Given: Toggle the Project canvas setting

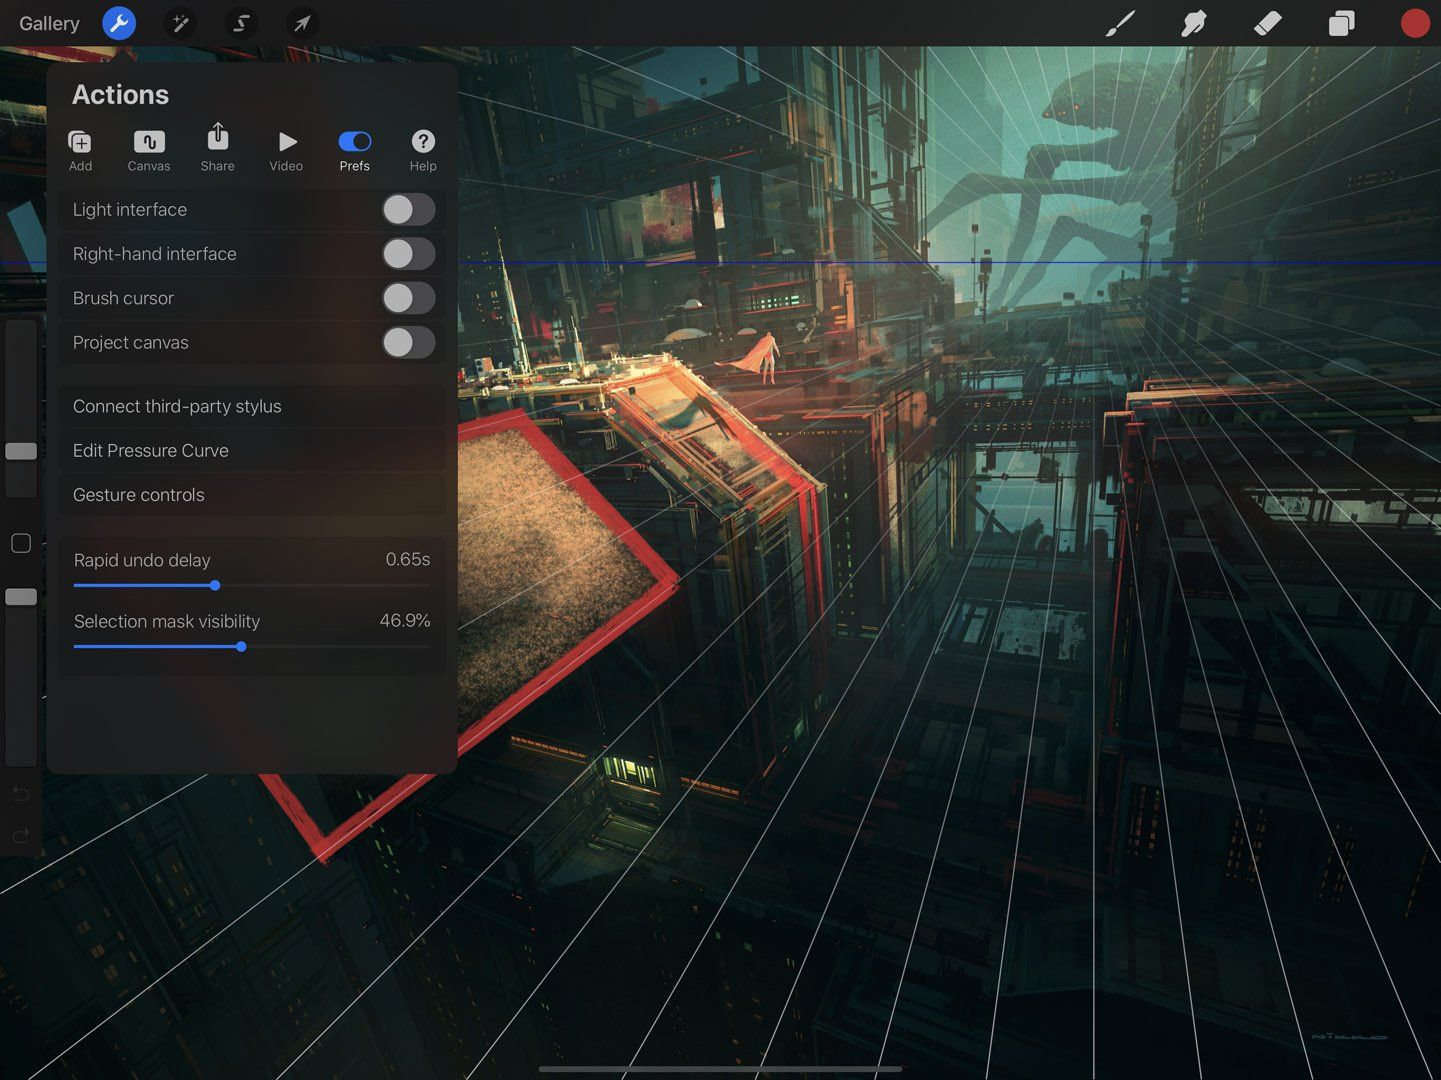Looking at the screenshot, I should (408, 342).
